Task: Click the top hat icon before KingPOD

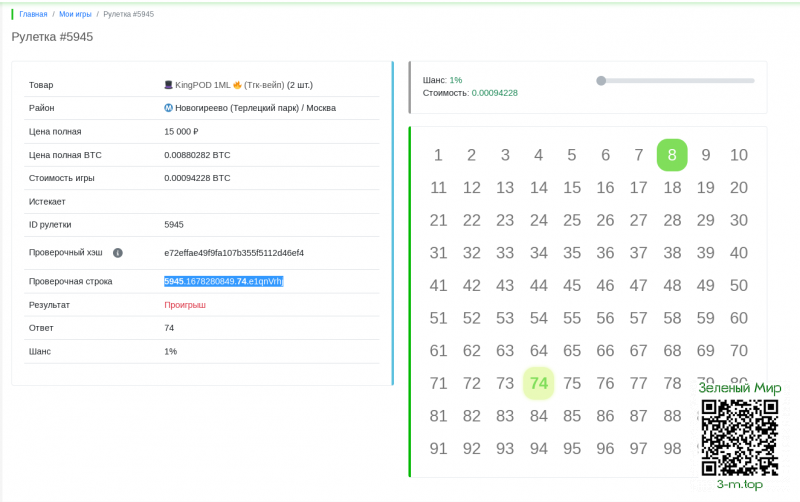Action: pos(169,85)
